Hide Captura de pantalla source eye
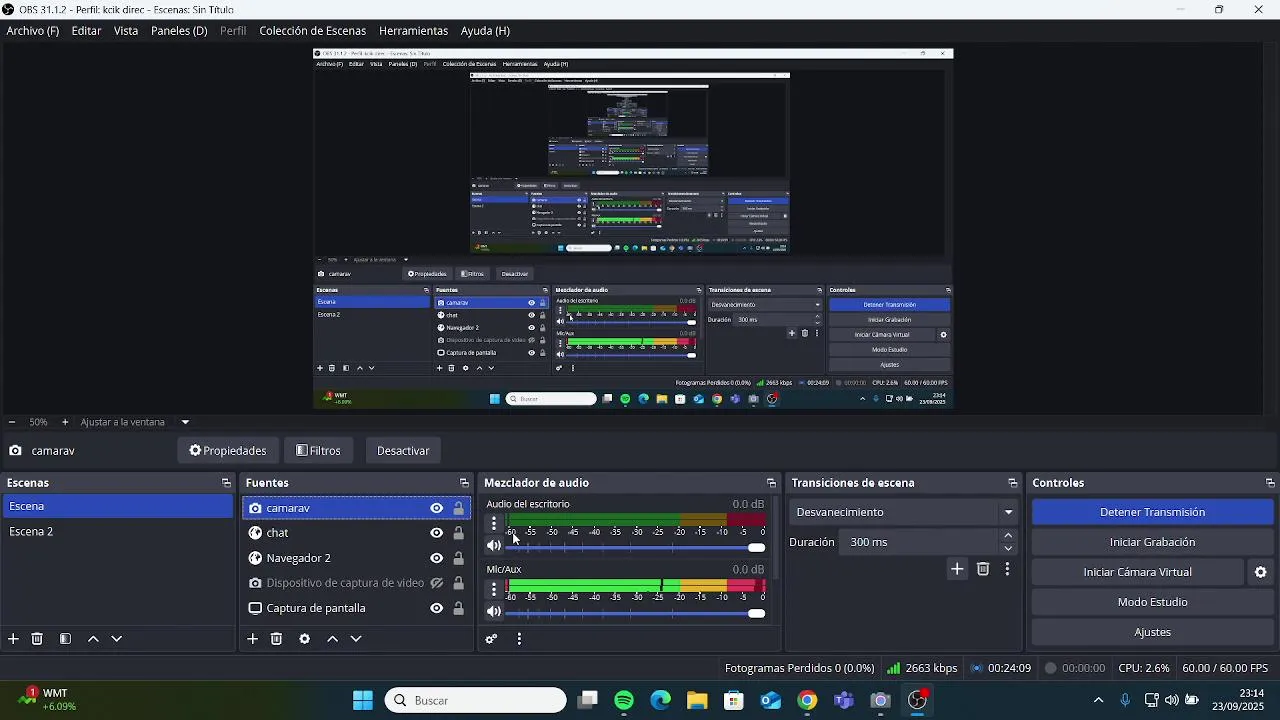Viewport: 1280px width, 720px height. pos(437,608)
